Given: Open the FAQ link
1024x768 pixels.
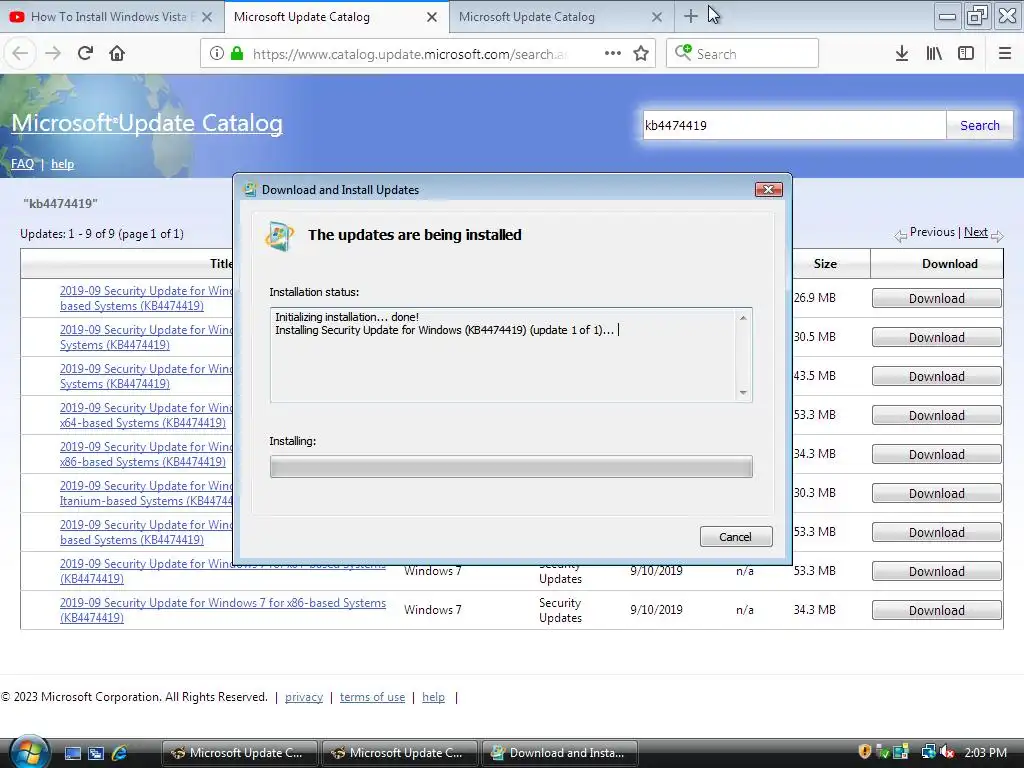Looking at the screenshot, I should click(22, 164).
